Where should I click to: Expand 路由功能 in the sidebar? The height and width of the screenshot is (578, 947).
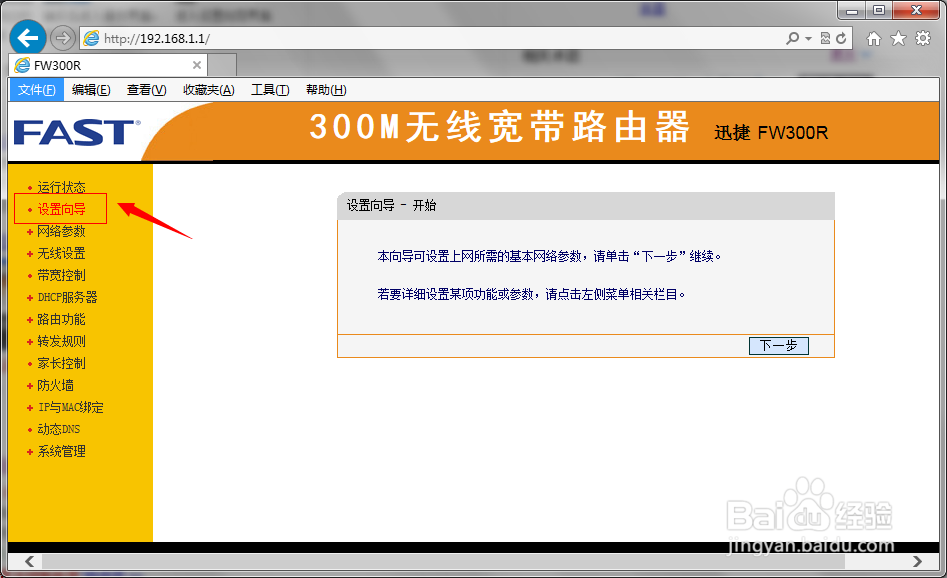pyautogui.click(x=61, y=320)
